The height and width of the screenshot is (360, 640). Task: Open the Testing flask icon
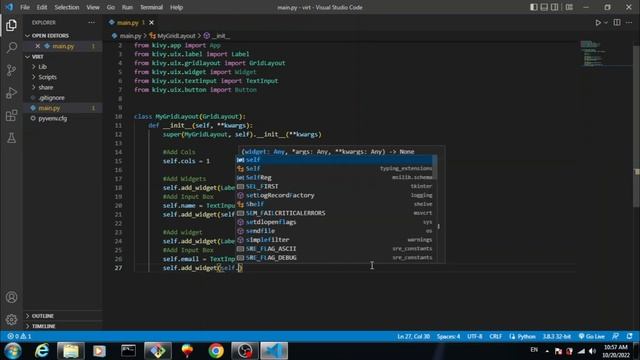(11, 138)
